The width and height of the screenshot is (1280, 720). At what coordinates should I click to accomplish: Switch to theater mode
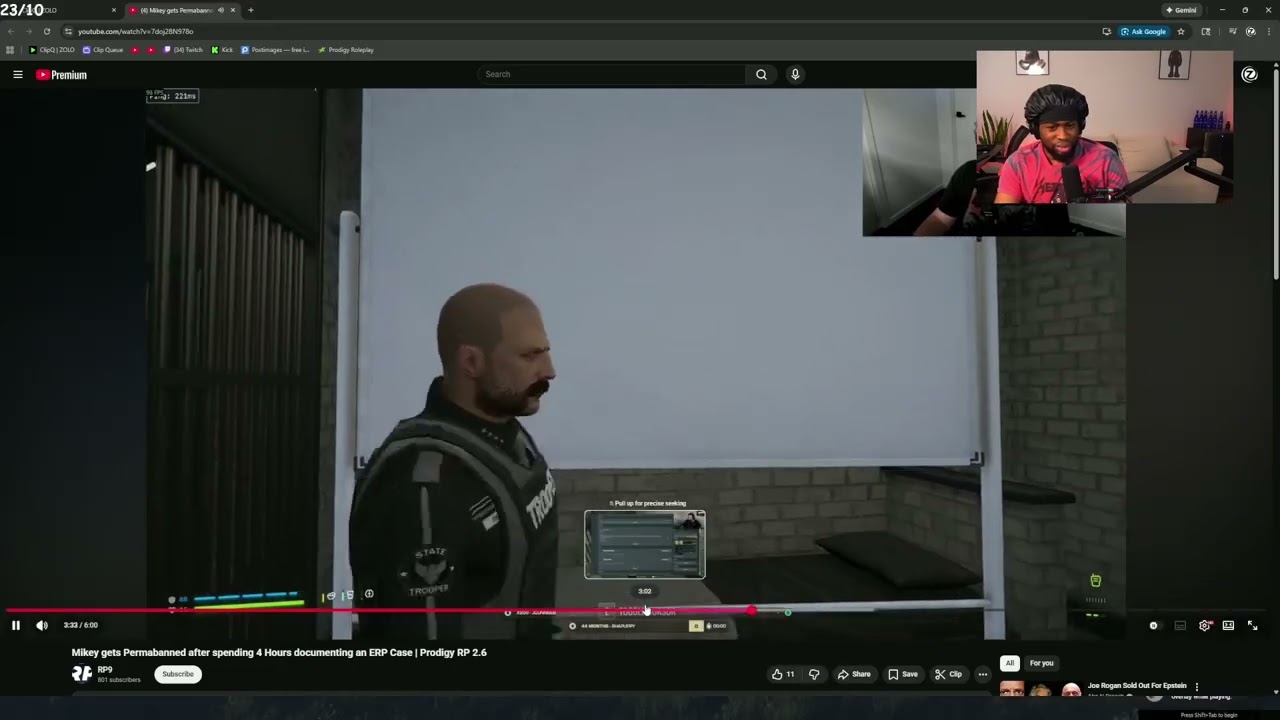click(1228, 625)
